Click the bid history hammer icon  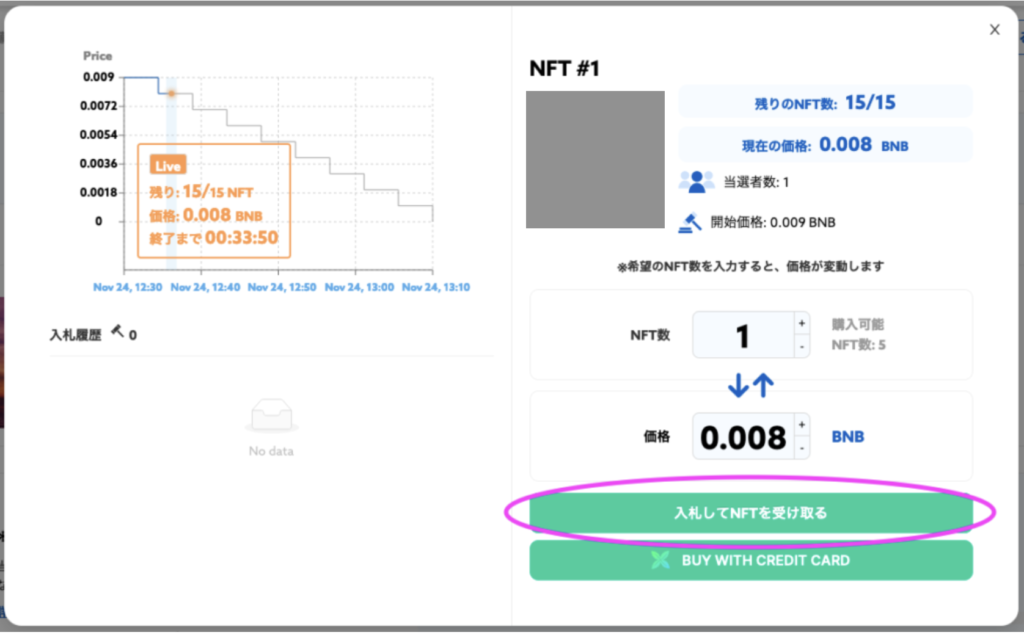(x=117, y=331)
